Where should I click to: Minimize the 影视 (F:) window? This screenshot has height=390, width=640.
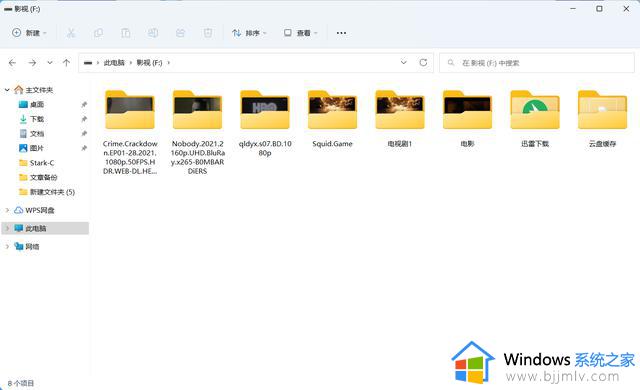click(x=573, y=9)
